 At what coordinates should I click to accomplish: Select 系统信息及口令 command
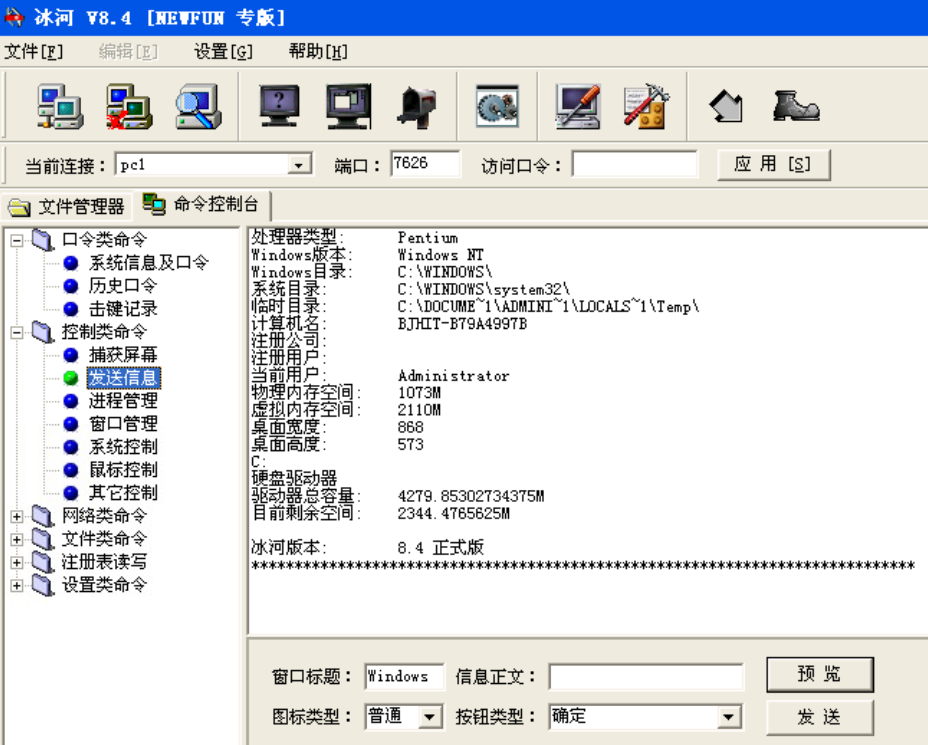[149, 263]
